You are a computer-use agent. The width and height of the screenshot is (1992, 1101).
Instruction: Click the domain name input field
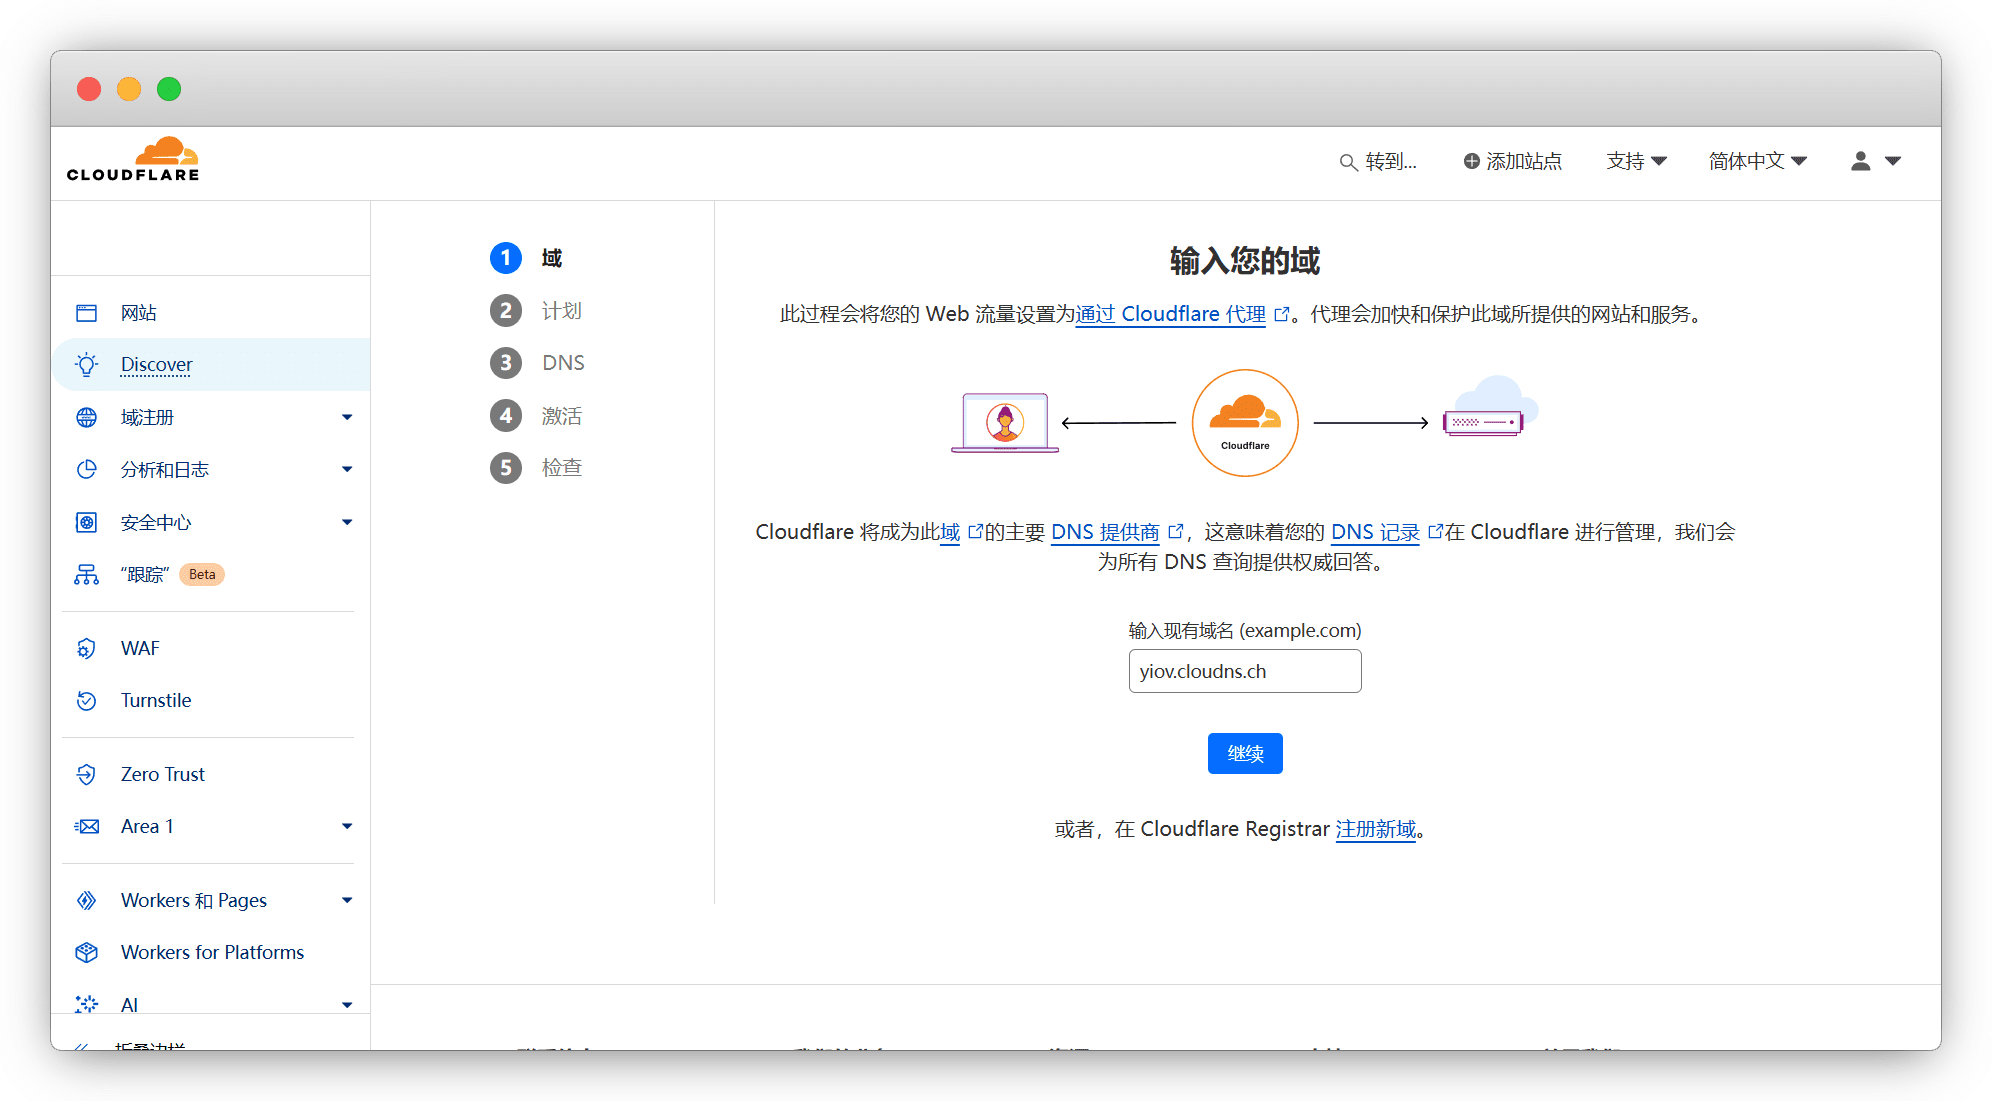(1245, 671)
